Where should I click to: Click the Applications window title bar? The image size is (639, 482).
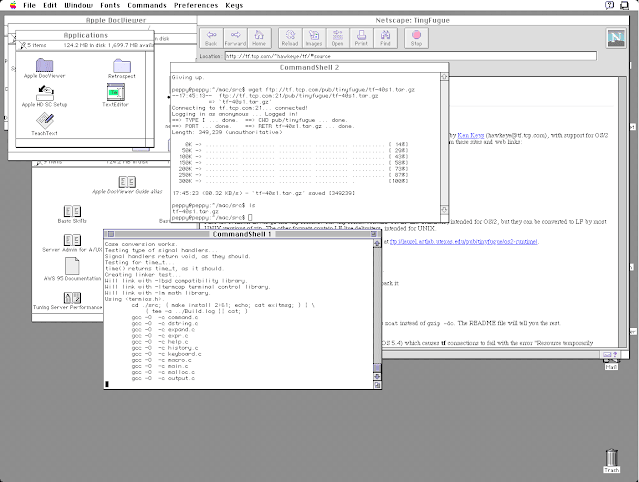tap(85, 35)
